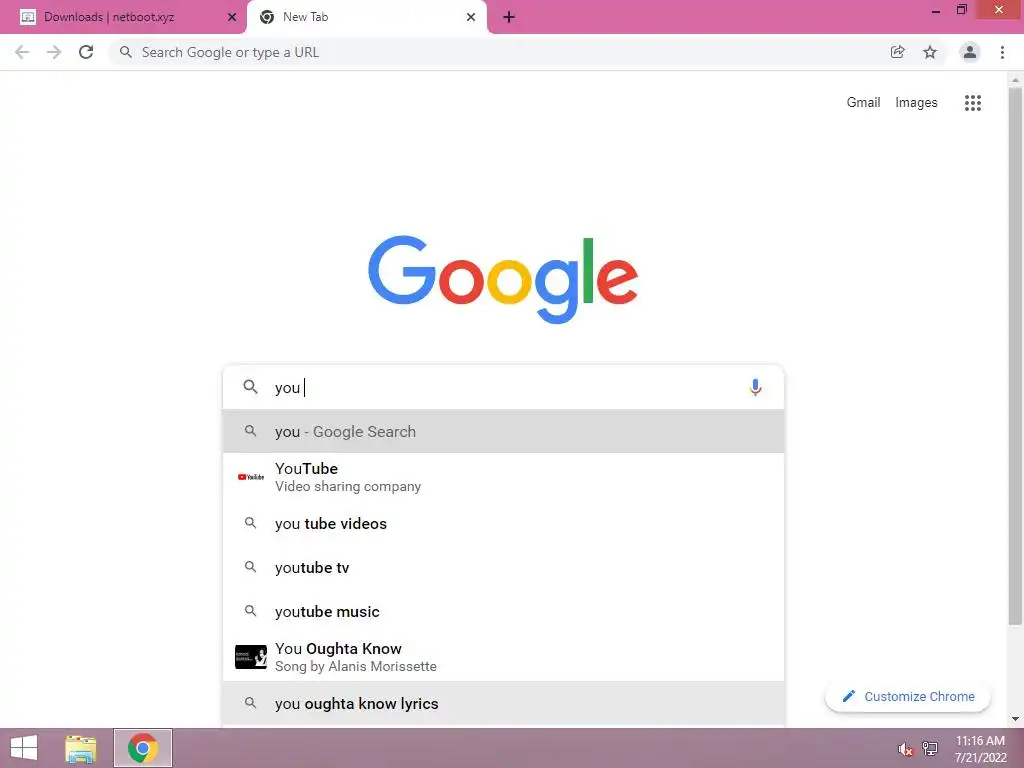The width and height of the screenshot is (1024, 768).
Task: Open File Explorer from the taskbar
Action: (81, 748)
